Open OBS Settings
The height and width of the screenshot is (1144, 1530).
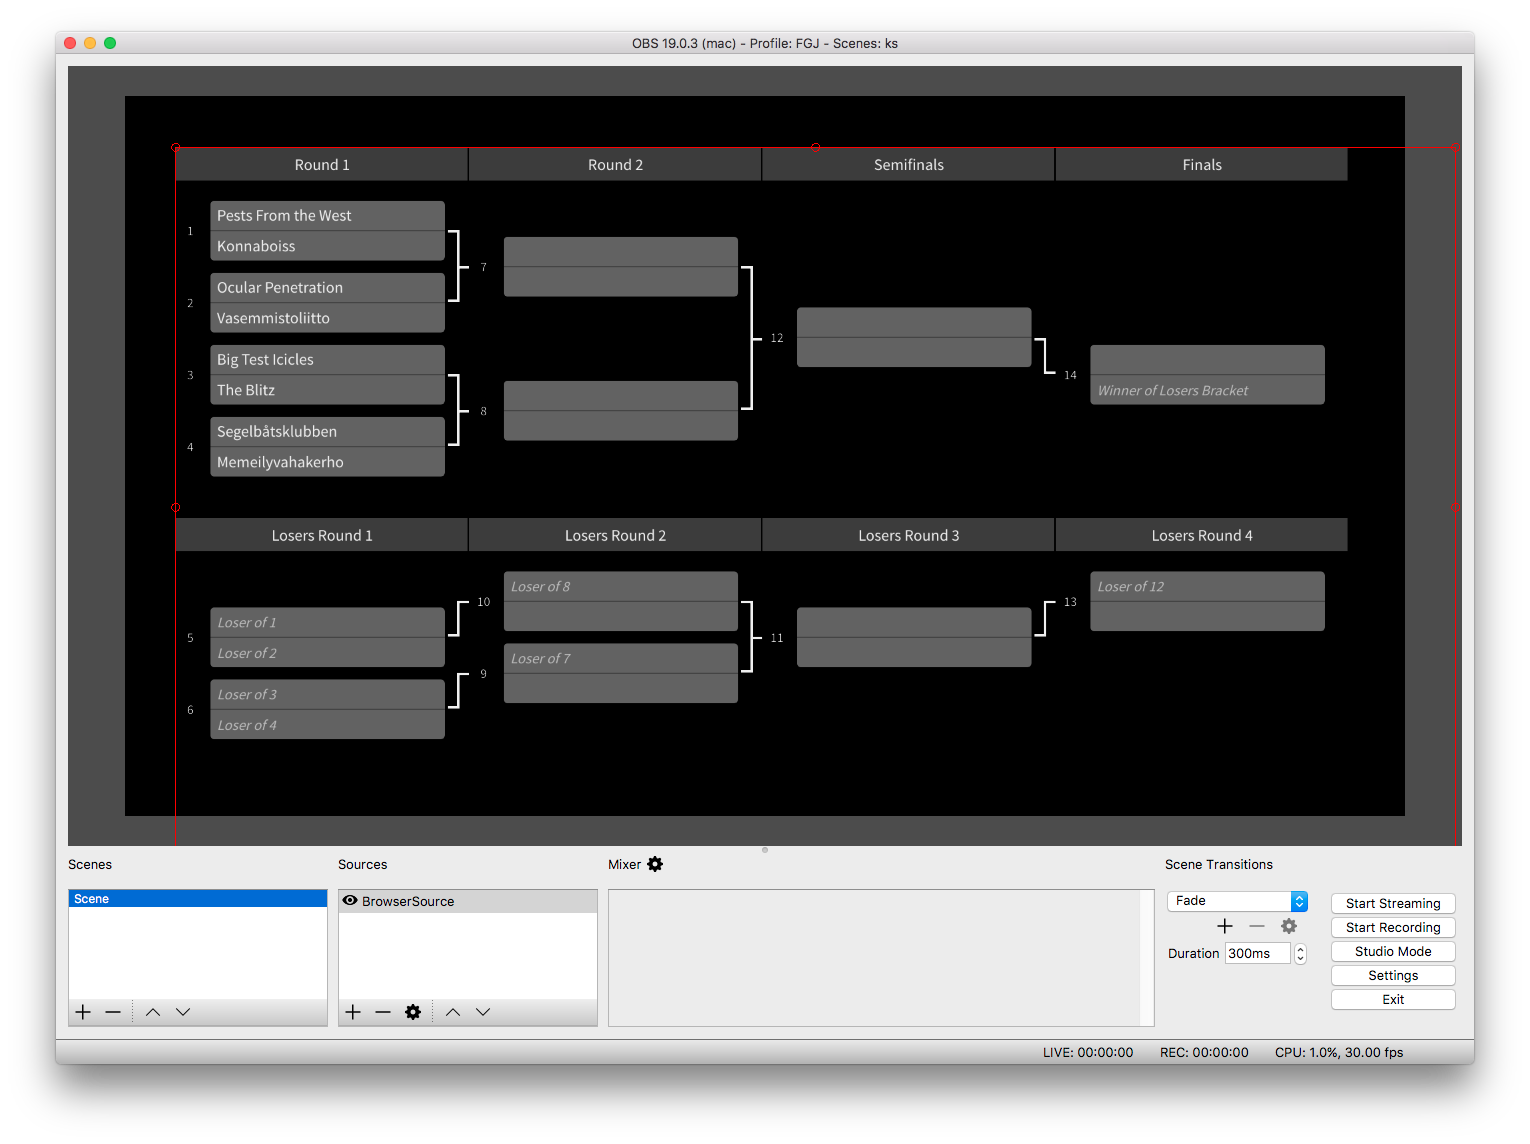pyautogui.click(x=1392, y=975)
